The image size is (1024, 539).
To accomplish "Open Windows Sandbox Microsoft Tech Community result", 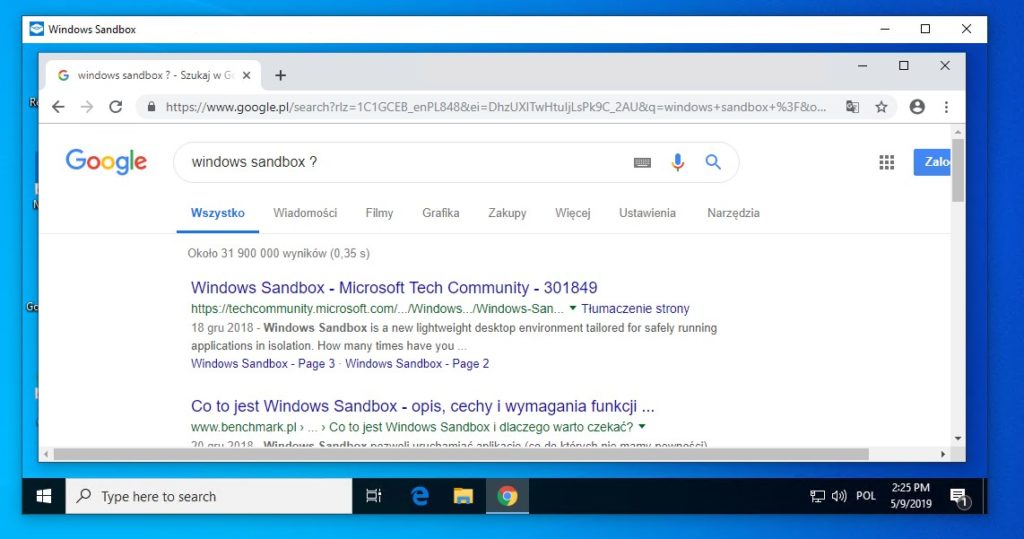I will (394, 287).
